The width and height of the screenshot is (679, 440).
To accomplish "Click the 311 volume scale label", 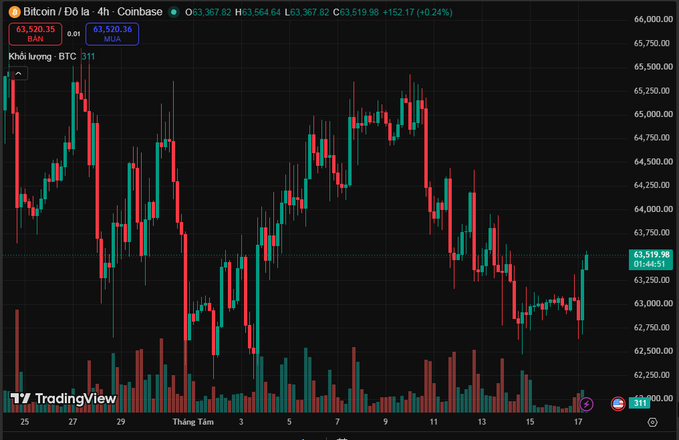I will pos(640,403).
